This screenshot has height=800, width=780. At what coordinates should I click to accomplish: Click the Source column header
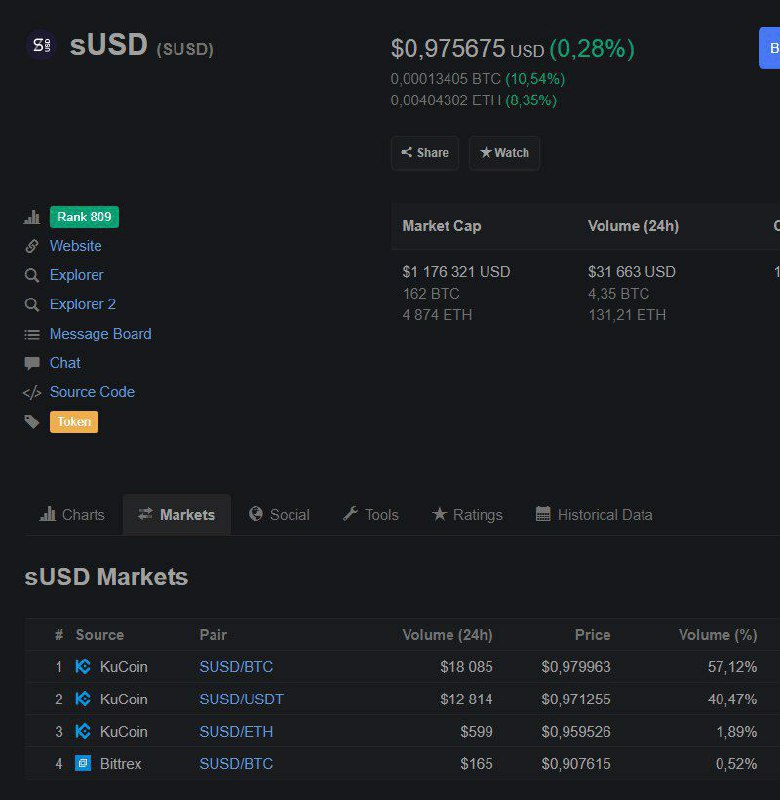coord(100,635)
